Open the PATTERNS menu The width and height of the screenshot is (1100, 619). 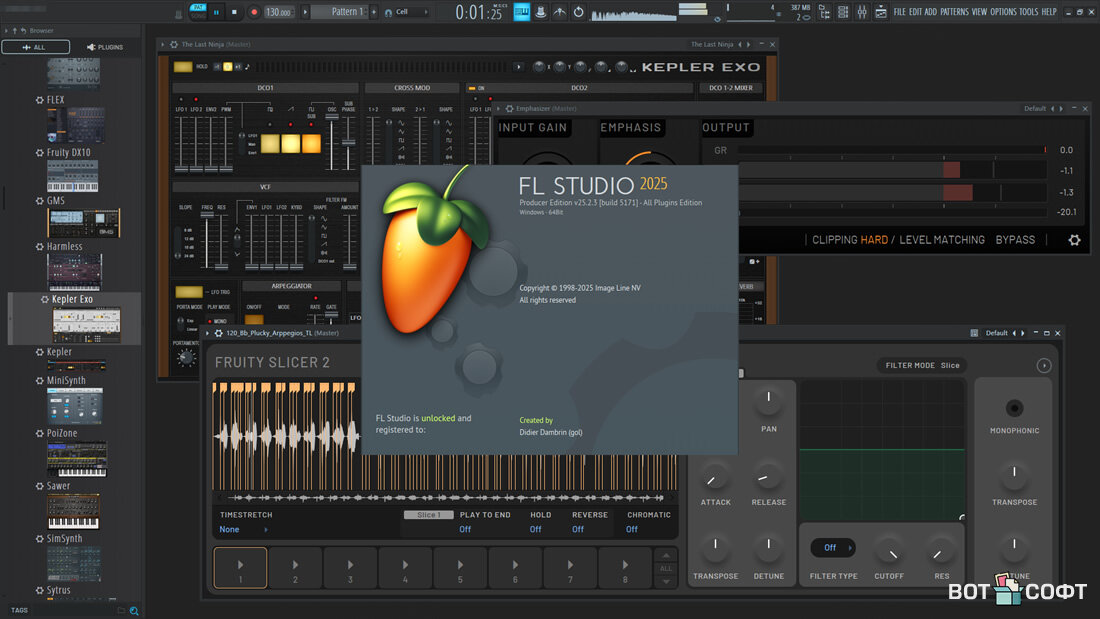[x=954, y=12]
